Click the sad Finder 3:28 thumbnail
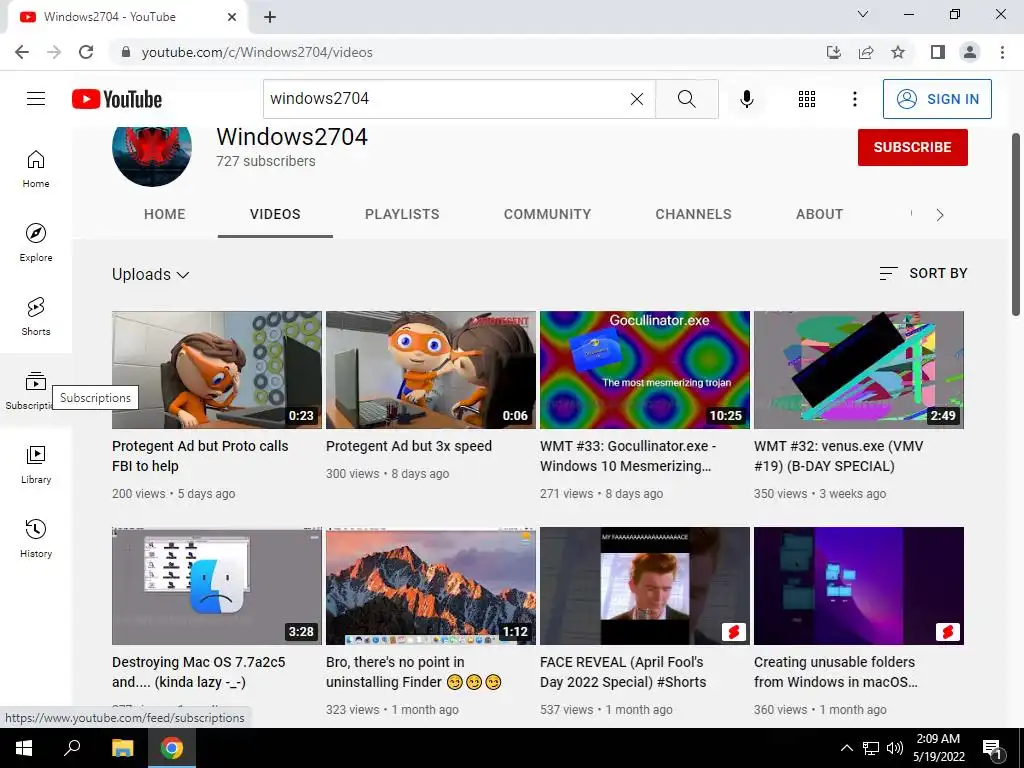This screenshot has width=1024, height=768. coord(217,586)
